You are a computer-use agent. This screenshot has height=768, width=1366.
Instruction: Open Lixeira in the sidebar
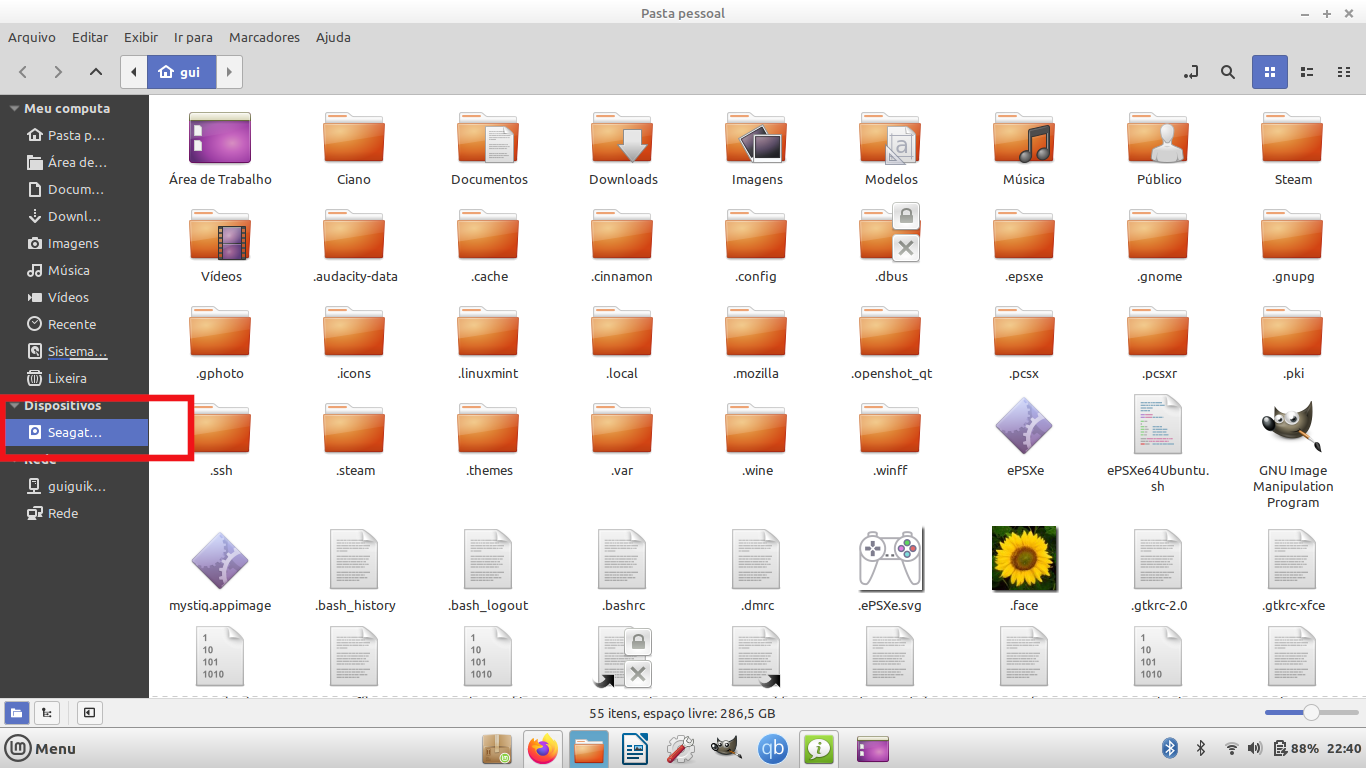[74, 378]
